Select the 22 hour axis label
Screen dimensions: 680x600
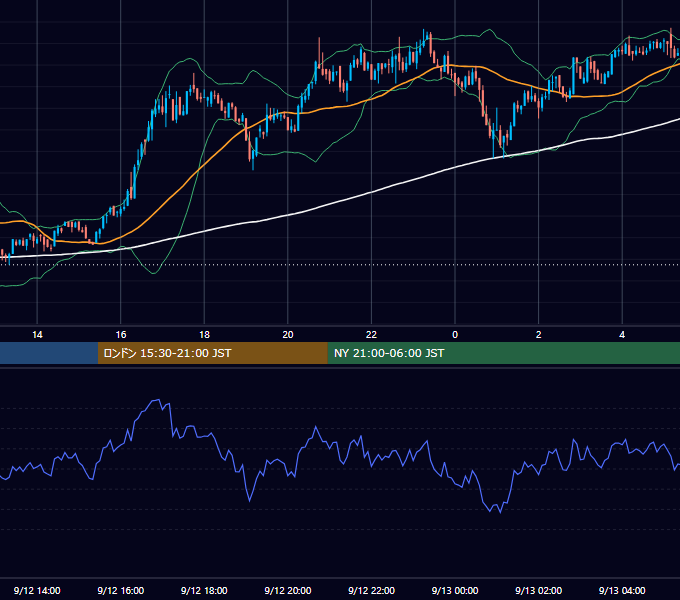371,335
